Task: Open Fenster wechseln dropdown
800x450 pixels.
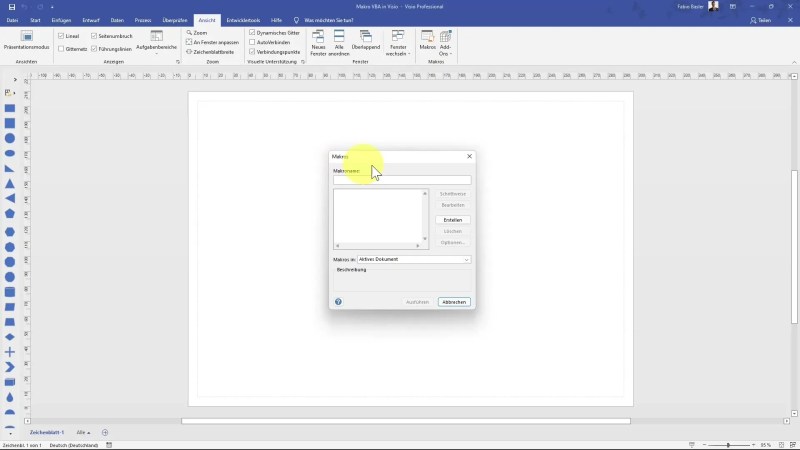Action: [x=397, y=43]
